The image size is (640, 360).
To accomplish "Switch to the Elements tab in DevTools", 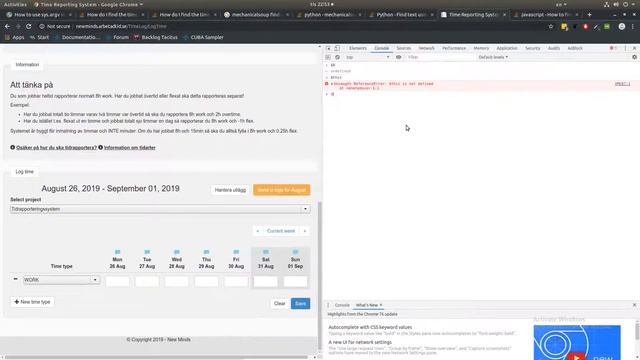I will pos(358,48).
